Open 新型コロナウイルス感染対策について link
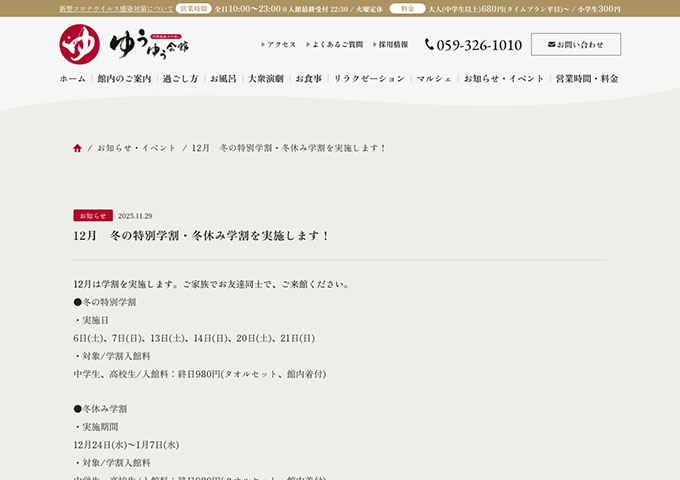Viewport: 680px width, 480px height. 116,9
